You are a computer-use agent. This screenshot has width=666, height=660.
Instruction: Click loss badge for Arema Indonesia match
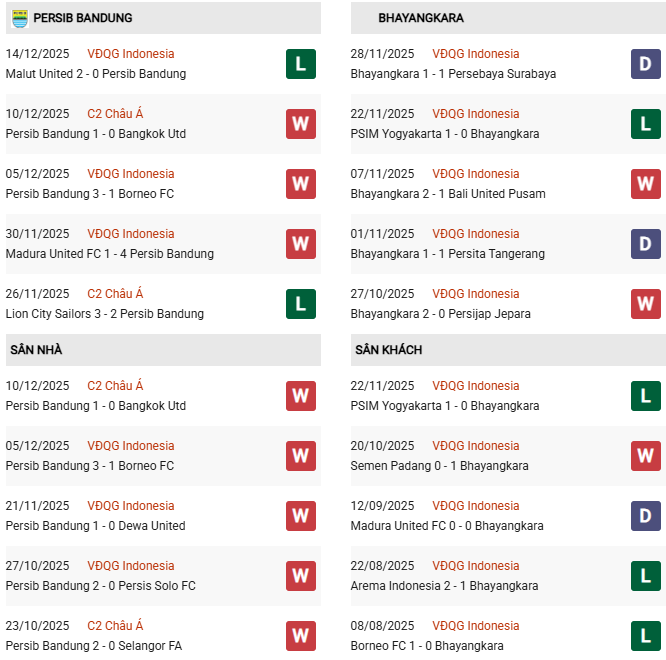coord(646,576)
